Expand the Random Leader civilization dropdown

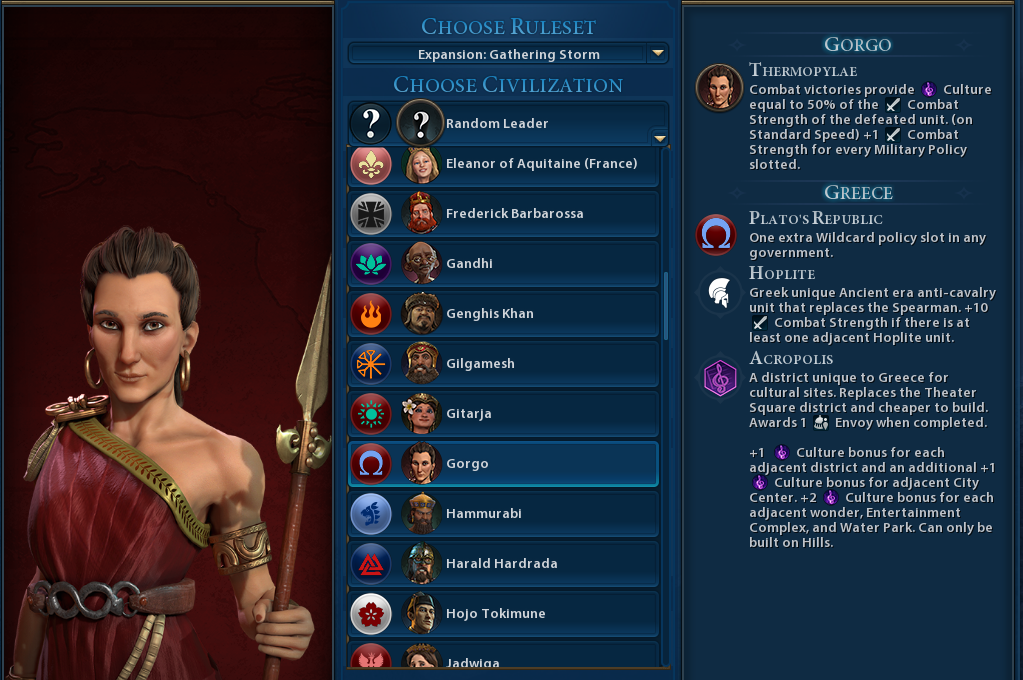click(x=660, y=138)
